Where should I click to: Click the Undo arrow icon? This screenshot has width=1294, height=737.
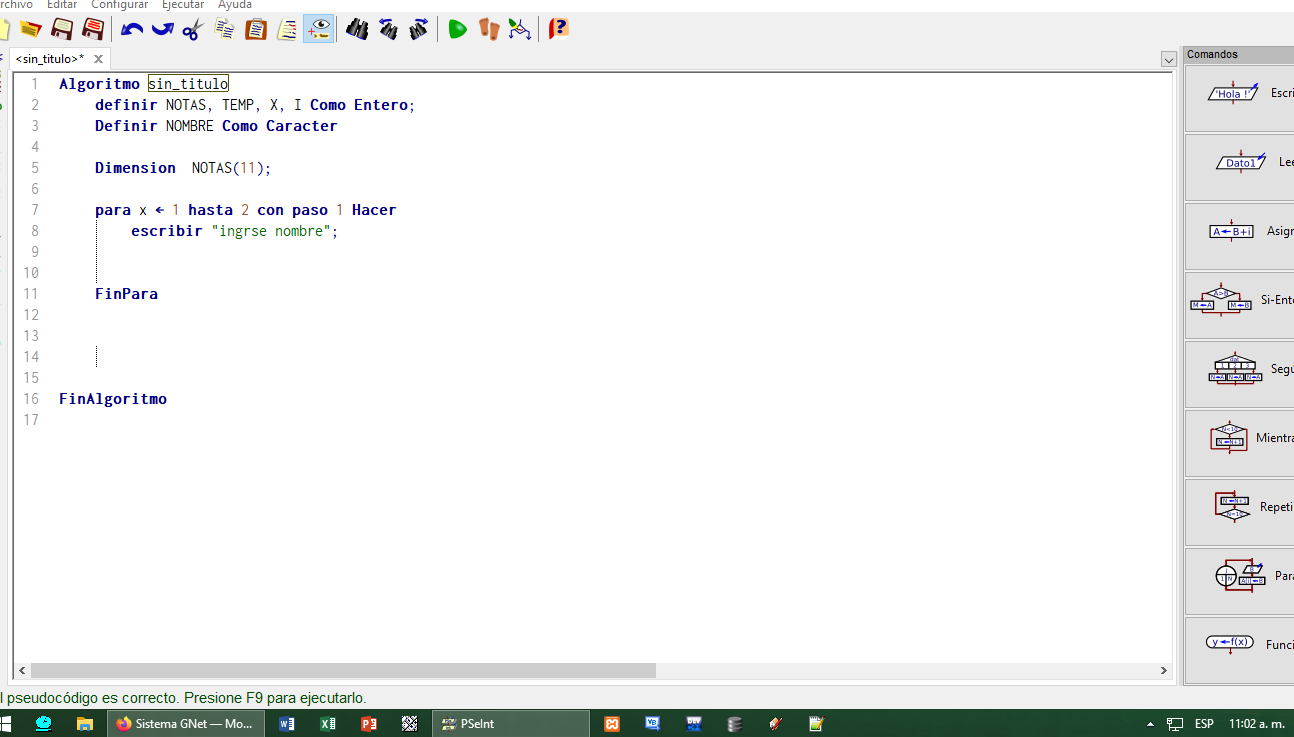click(x=132, y=29)
